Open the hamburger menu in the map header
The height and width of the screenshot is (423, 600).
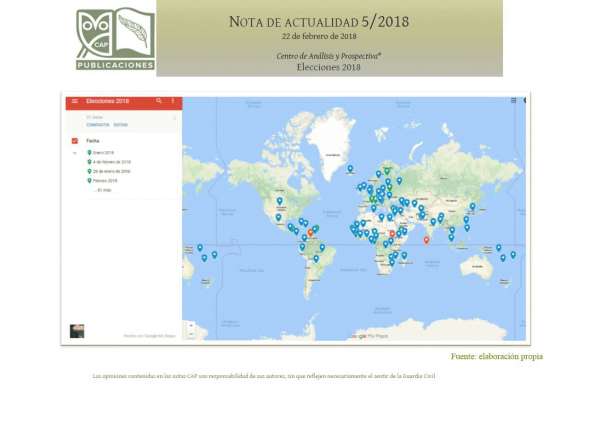pyautogui.click(x=74, y=102)
